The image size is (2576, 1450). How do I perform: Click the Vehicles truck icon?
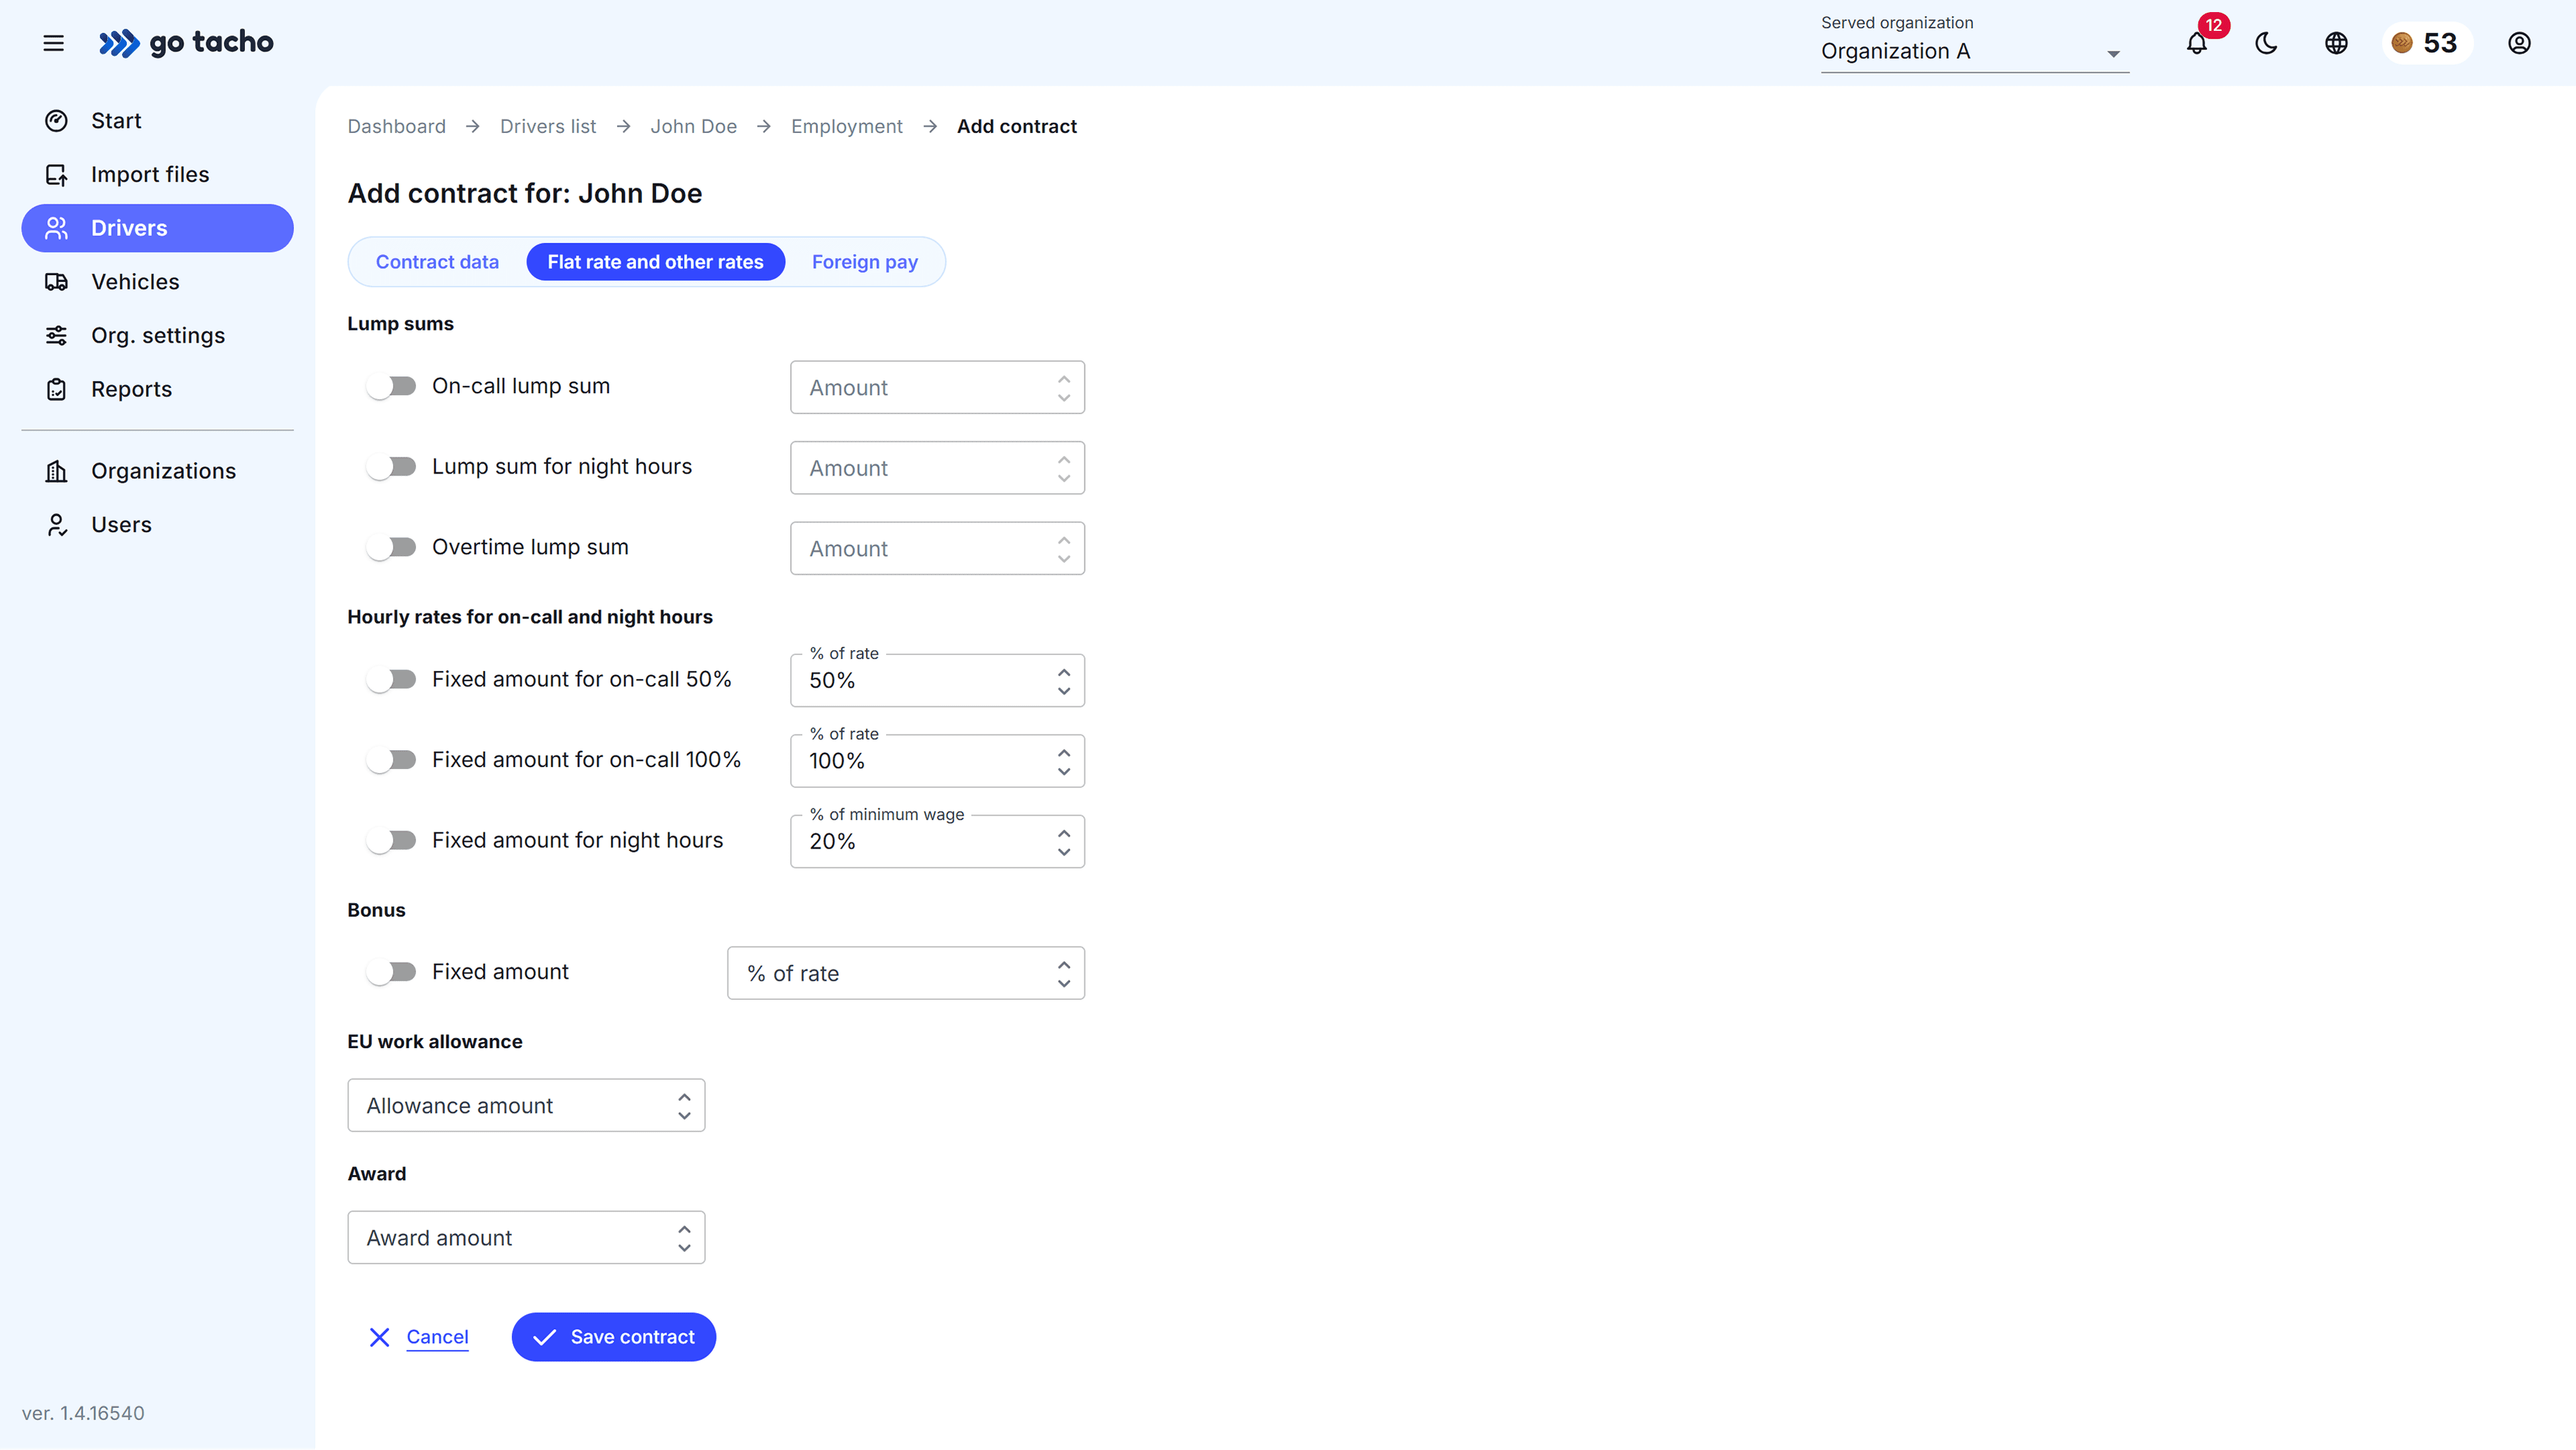click(56, 282)
